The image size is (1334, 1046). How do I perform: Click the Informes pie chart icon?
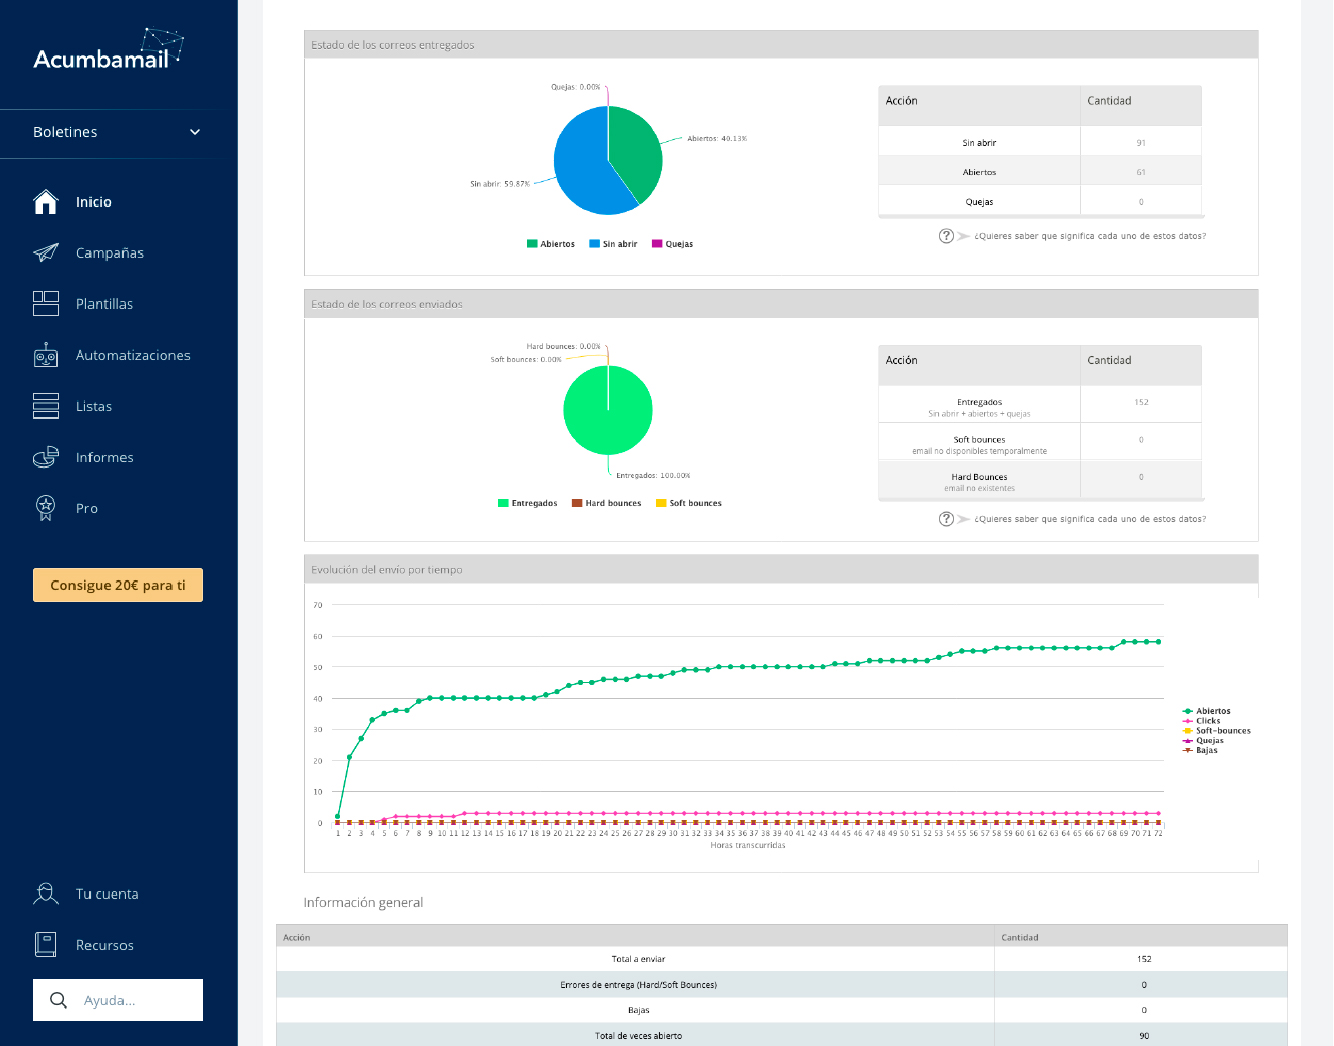(46, 457)
